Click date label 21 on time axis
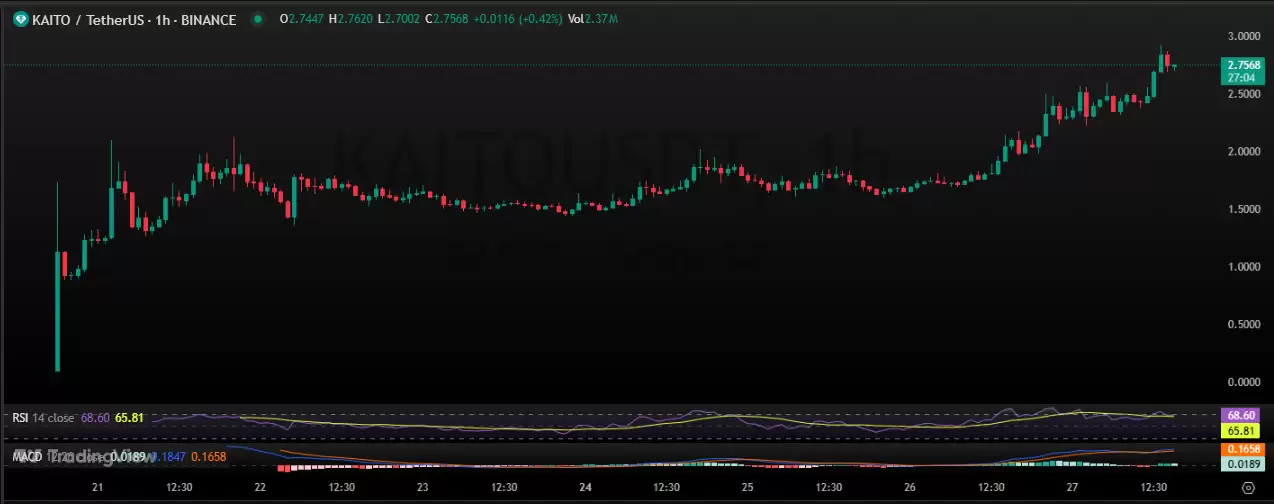The height and width of the screenshot is (504, 1274). click(x=97, y=488)
